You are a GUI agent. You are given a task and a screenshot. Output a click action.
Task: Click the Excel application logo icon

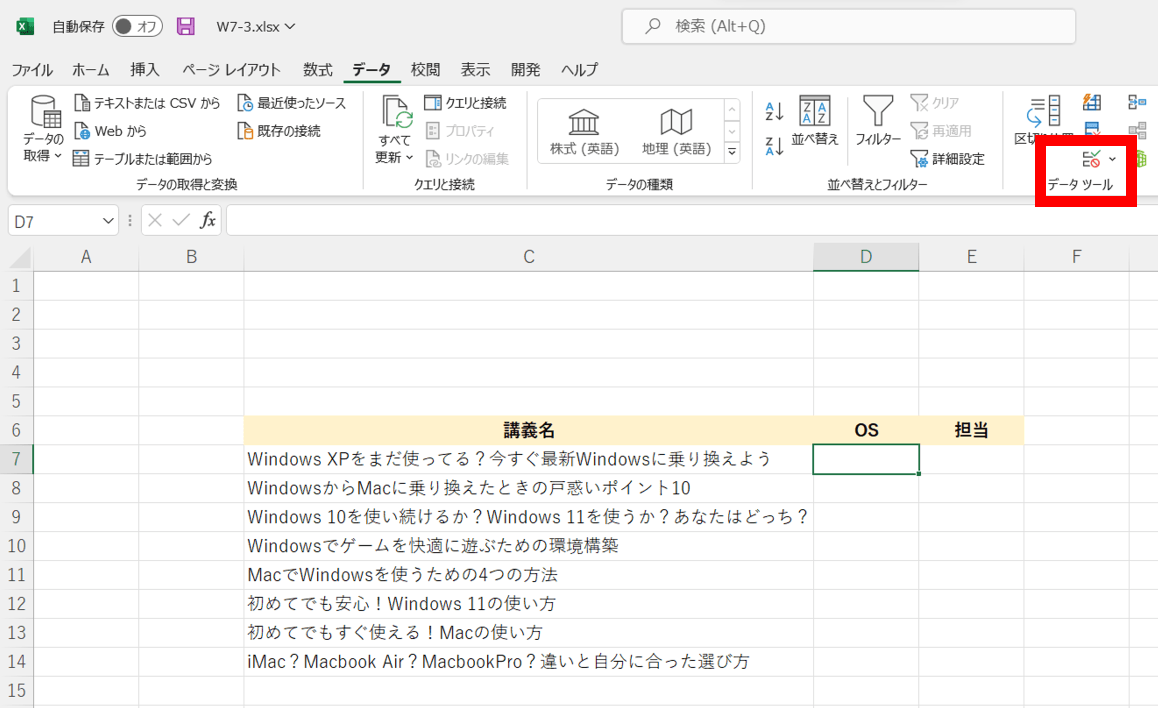pyautogui.click(x=25, y=27)
